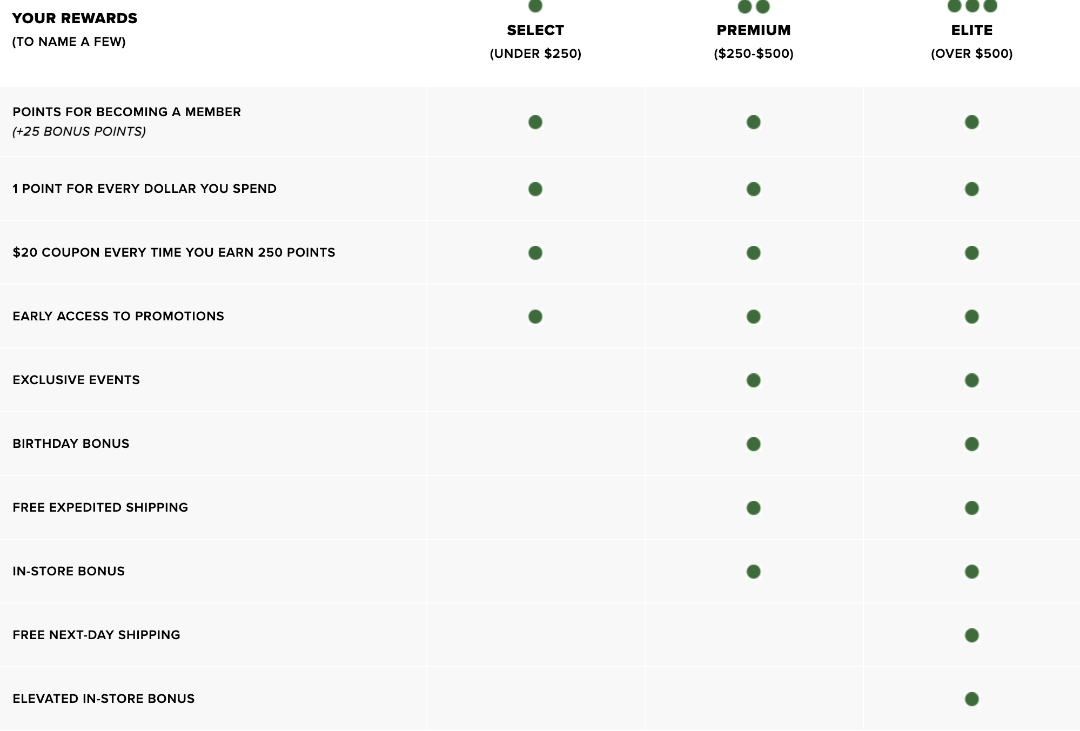
Task: Click Elite dot for Elevated In-Store Bonus
Action: pos(972,699)
